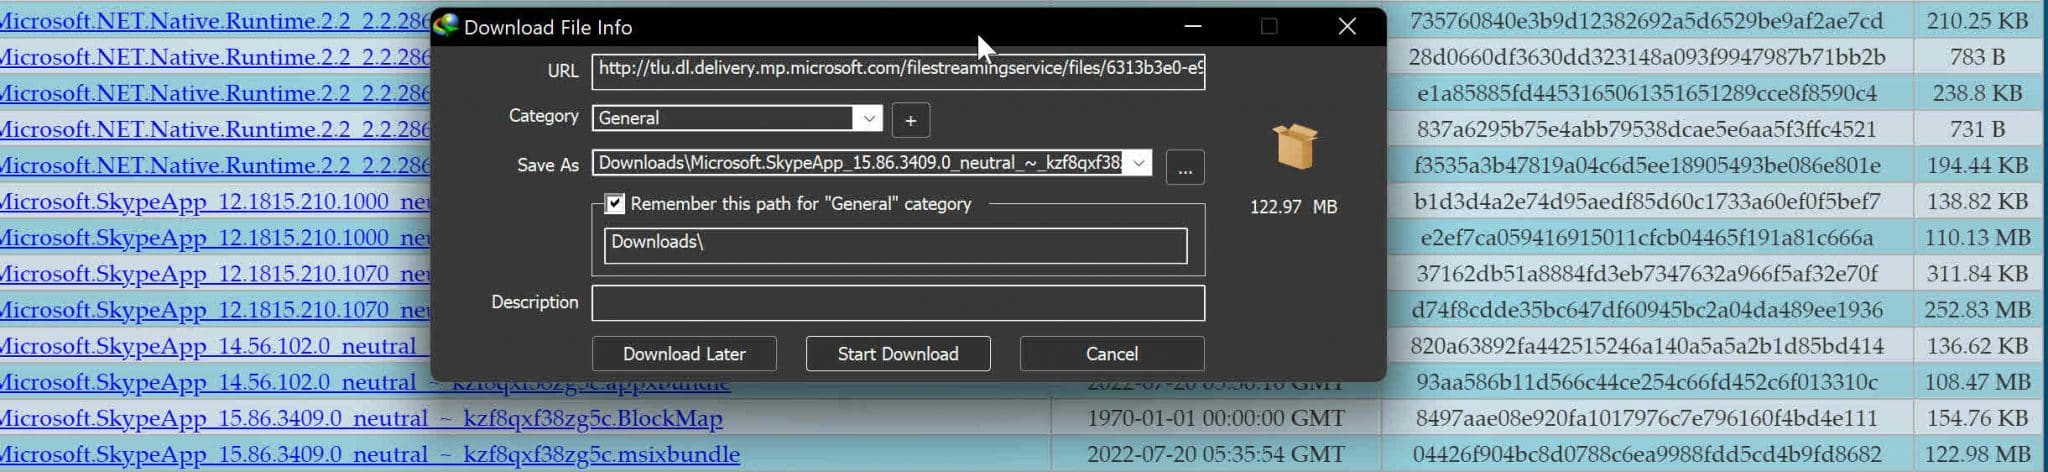
Task: Click the URL input field
Action: (898, 71)
